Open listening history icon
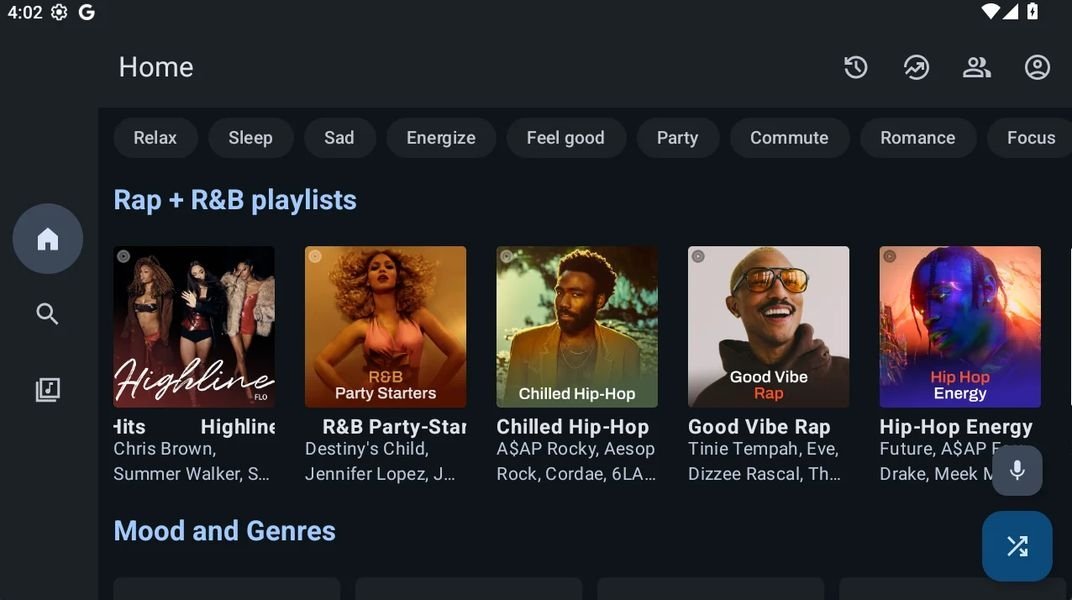 pyautogui.click(x=855, y=67)
